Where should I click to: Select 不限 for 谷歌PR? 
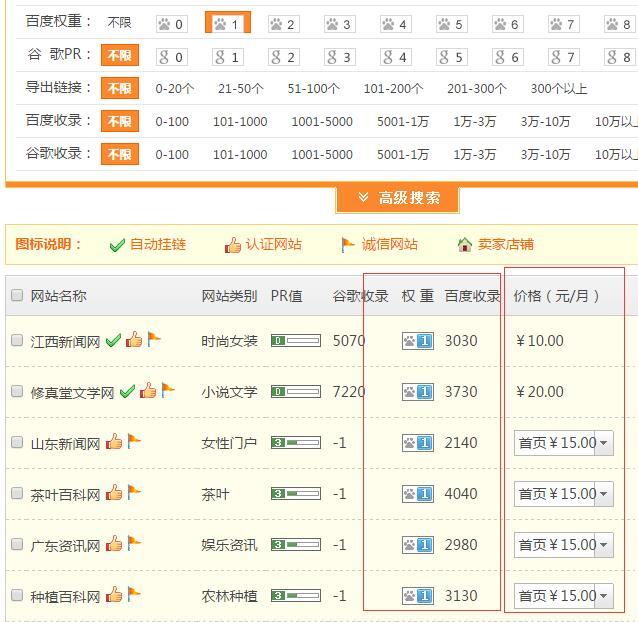click(120, 55)
